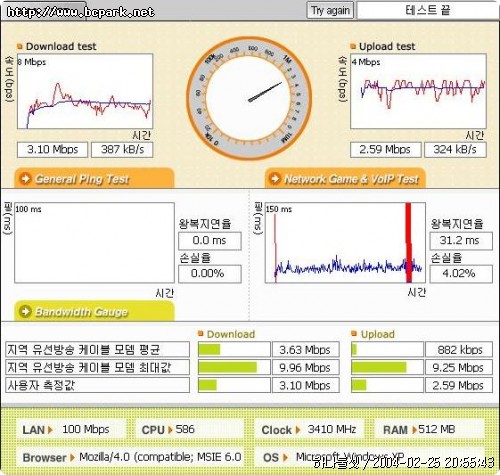This screenshot has width=500, height=475.
Task: Click the 9.96 Mbps download bar
Action: tap(234, 367)
